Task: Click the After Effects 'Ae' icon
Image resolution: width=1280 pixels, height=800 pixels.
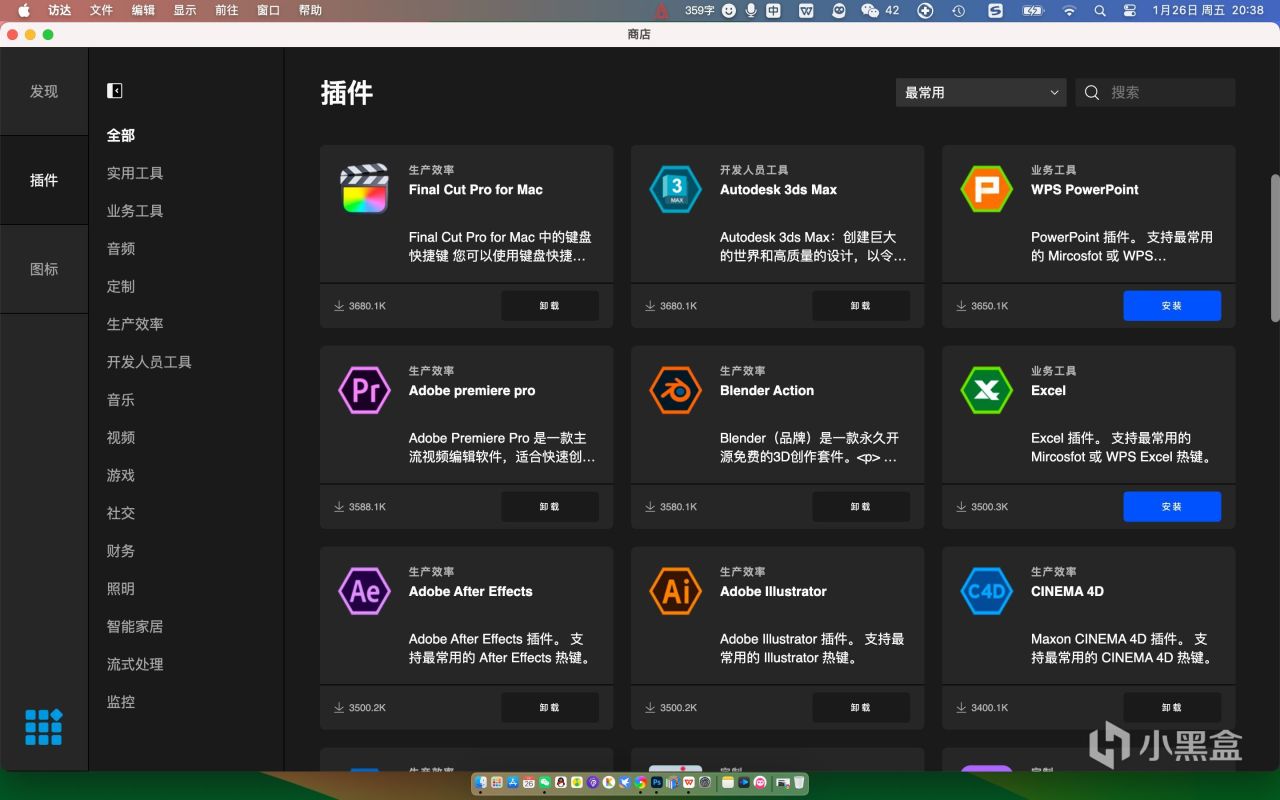Action: (364, 591)
